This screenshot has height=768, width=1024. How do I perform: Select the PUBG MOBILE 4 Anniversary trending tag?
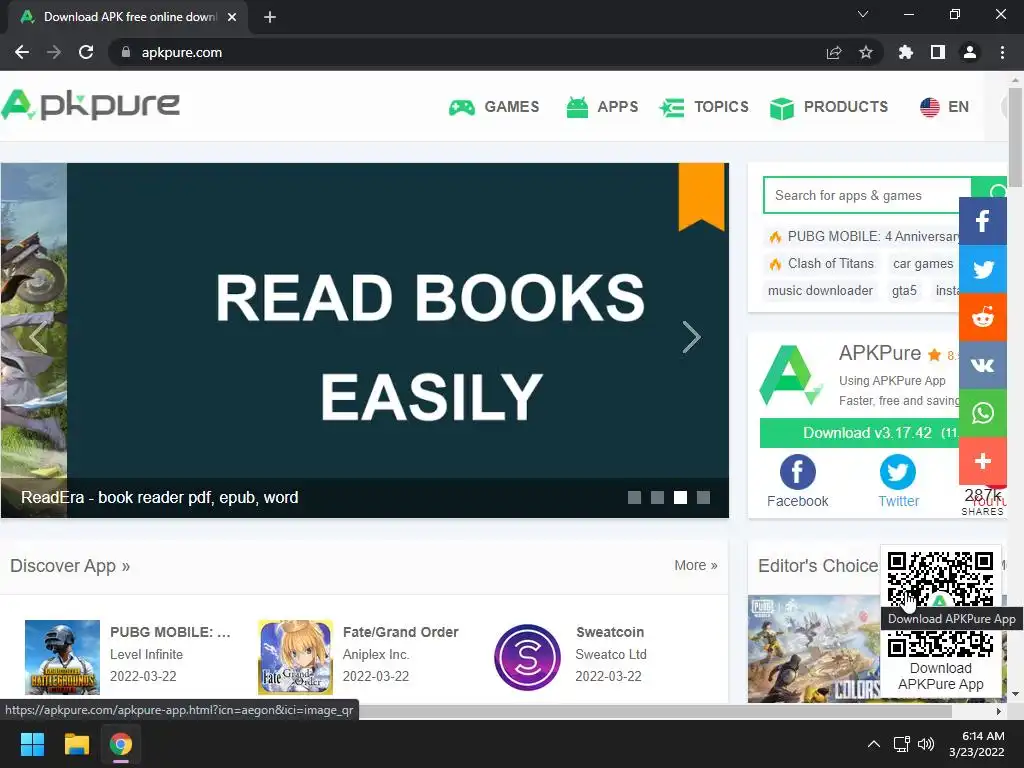(x=863, y=236)
